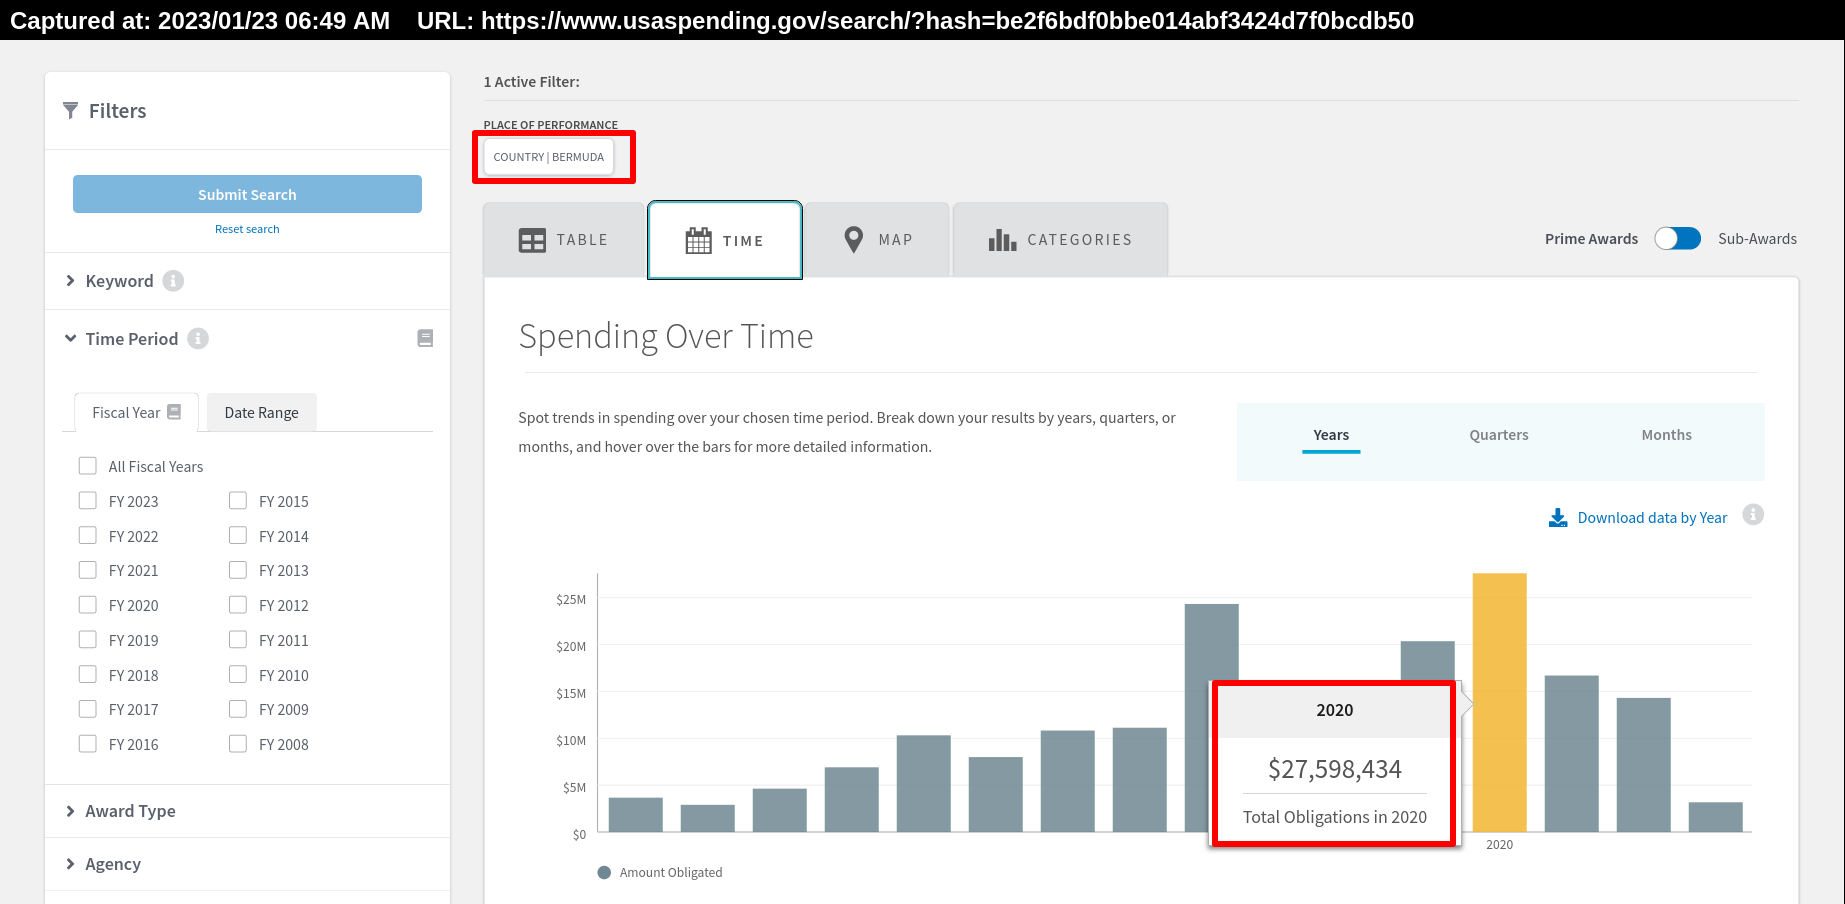The width and height of the screenshot is (1845, 904).
Task: Check the All Fiscal Years checkbox
Action: pos(88,466)
